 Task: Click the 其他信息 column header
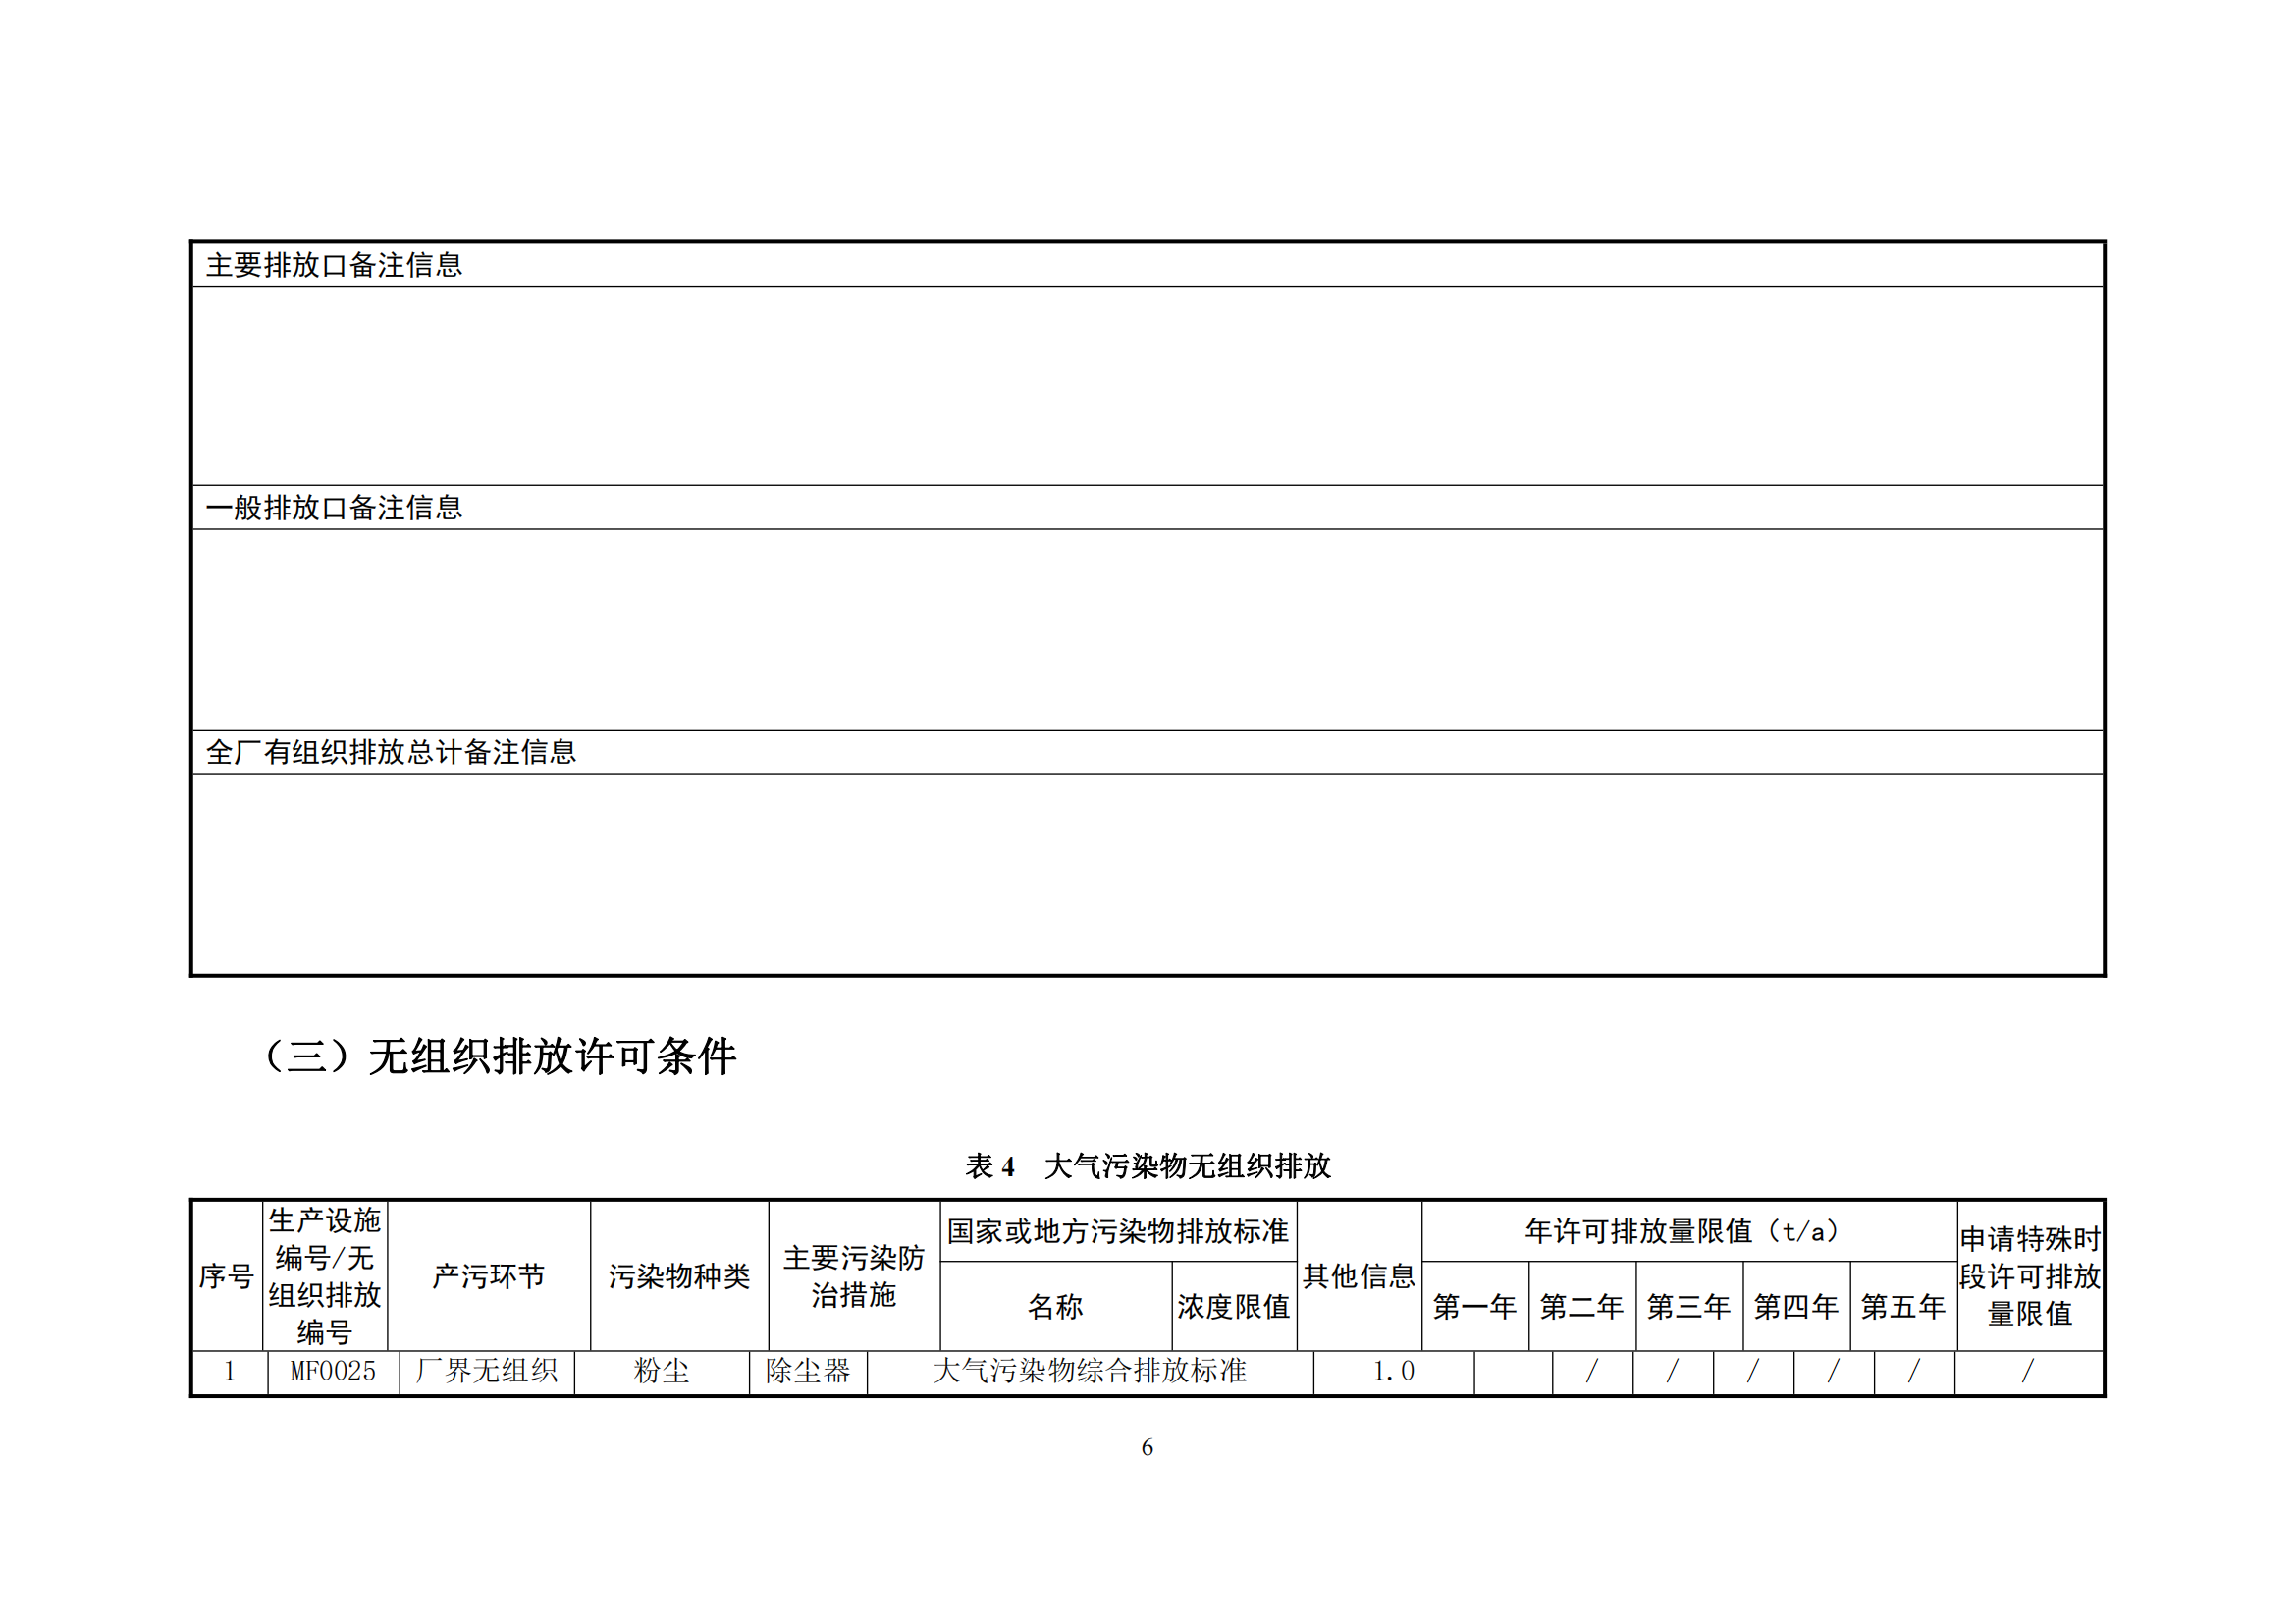point(1359,1276)
